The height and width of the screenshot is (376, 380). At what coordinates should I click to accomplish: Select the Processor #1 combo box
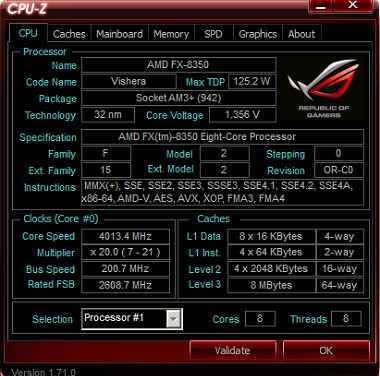132,319
